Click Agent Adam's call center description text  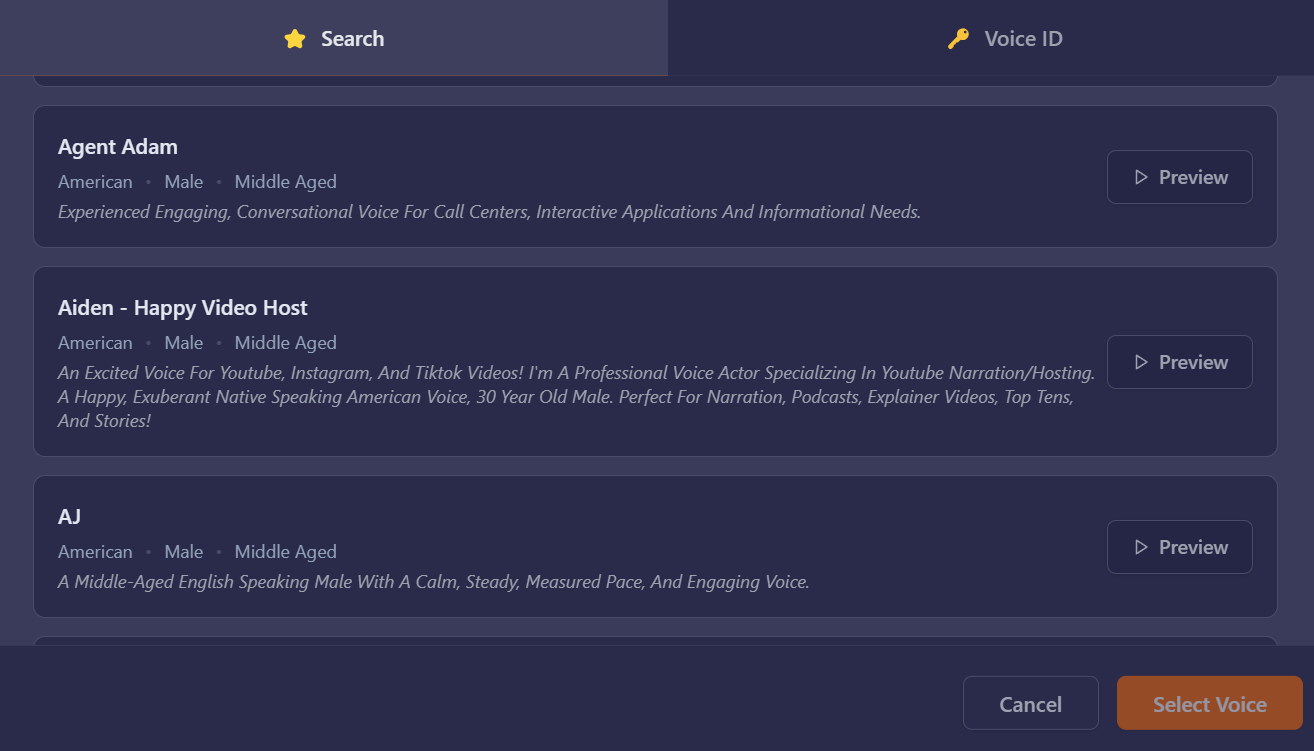click(489, 212)
